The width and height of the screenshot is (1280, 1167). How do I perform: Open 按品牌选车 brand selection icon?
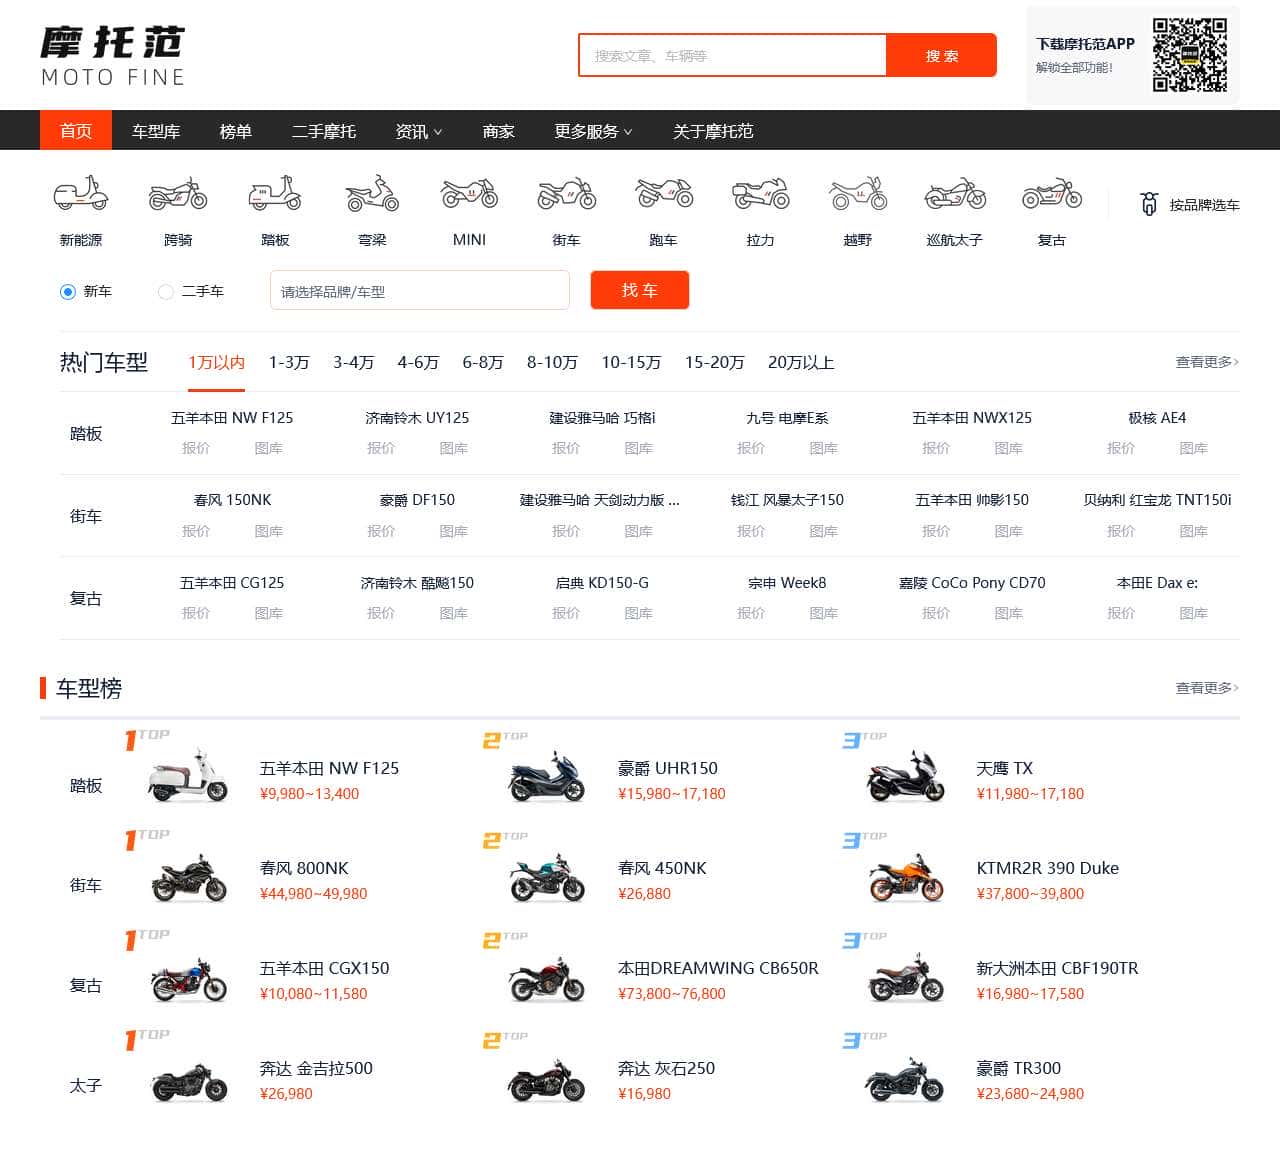pyautogui.click(x=1149, y=204)
